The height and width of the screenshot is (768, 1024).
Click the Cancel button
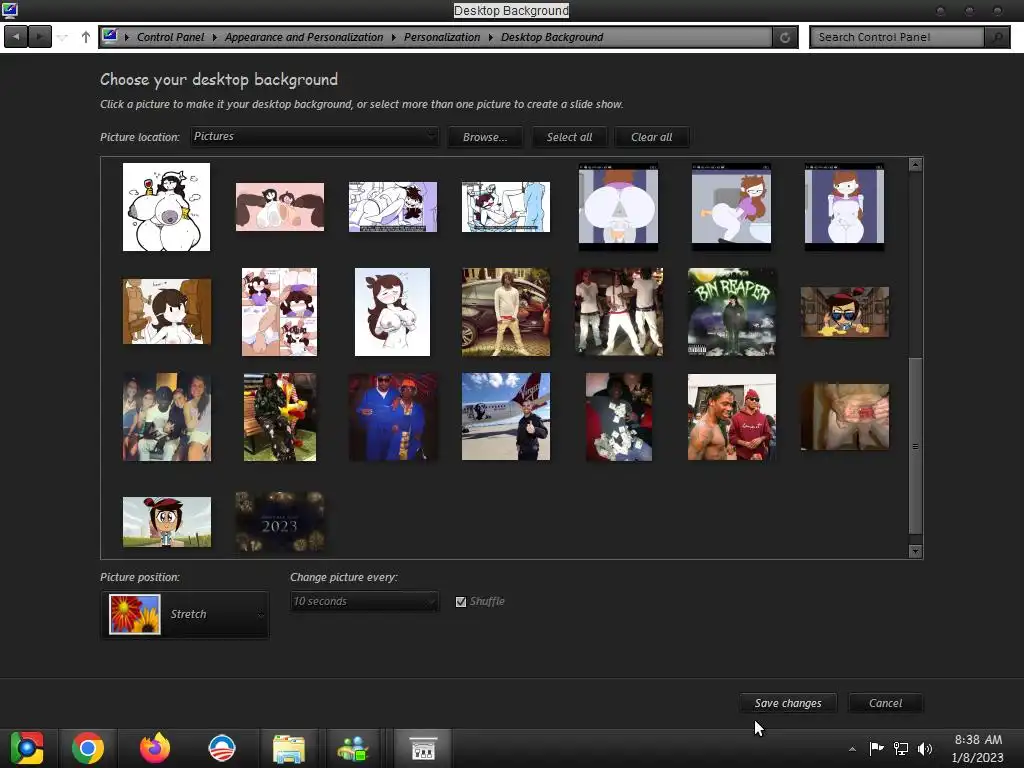click(x=885, y=703)
